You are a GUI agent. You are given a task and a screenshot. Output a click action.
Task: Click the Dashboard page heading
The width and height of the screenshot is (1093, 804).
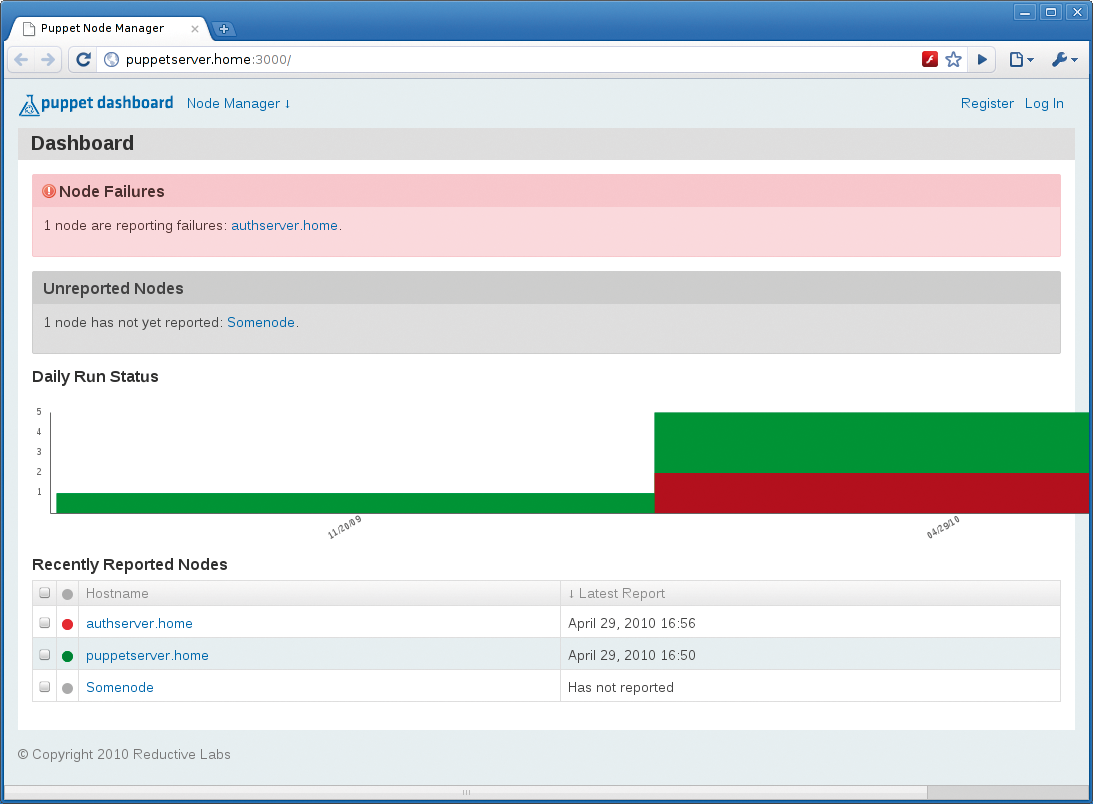click(x=82, y=143)
